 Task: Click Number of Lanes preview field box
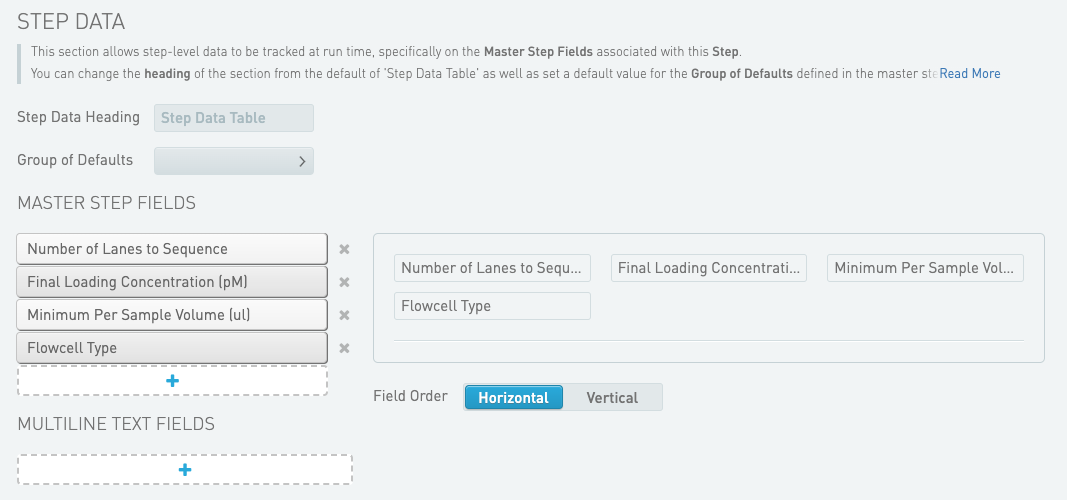493,268
